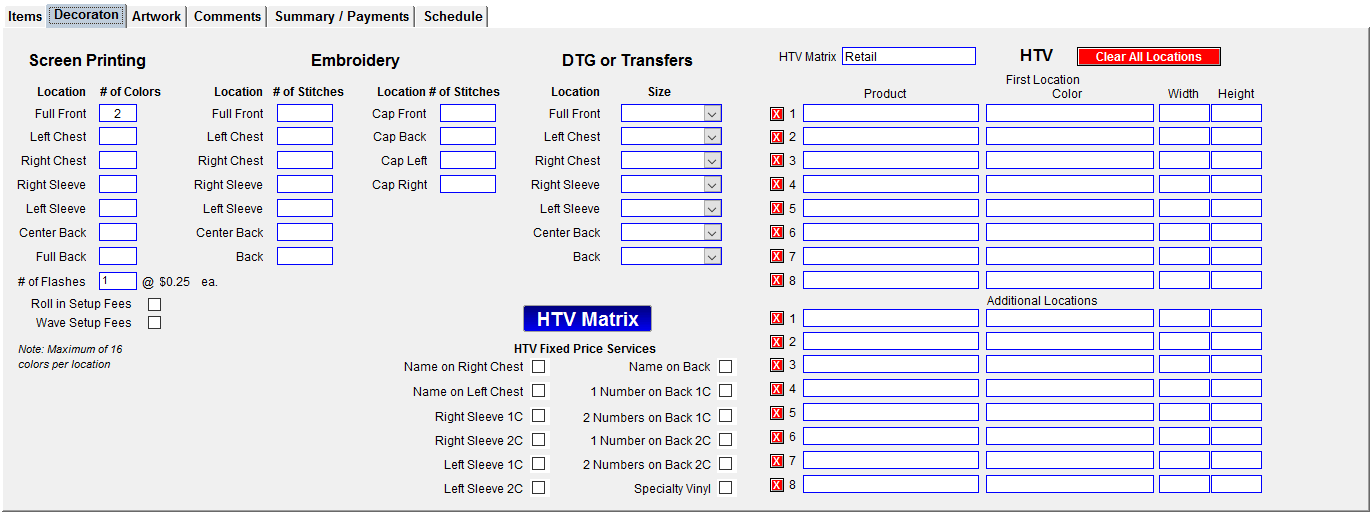Clear Additional Locations row 1 using red X
This screenshot has width=1371, height=513.
[x=777, y=319]
